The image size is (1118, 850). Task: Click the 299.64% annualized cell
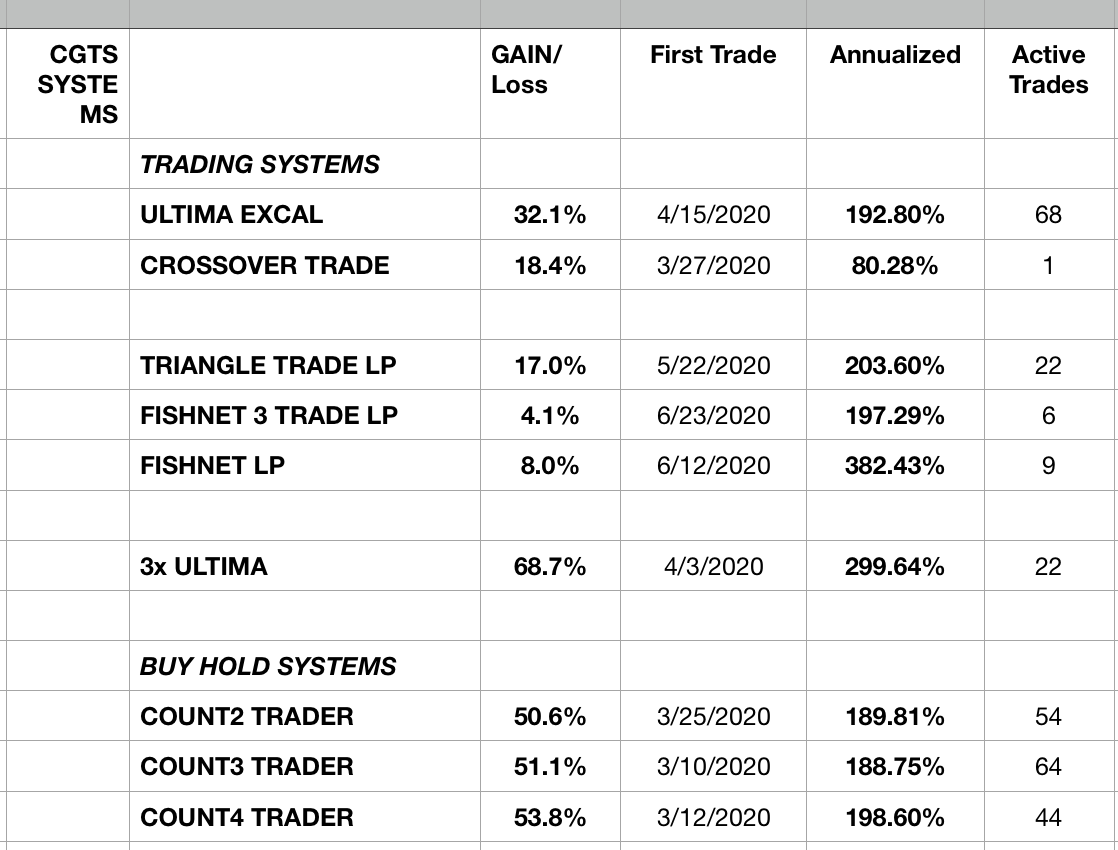[896, 566]
